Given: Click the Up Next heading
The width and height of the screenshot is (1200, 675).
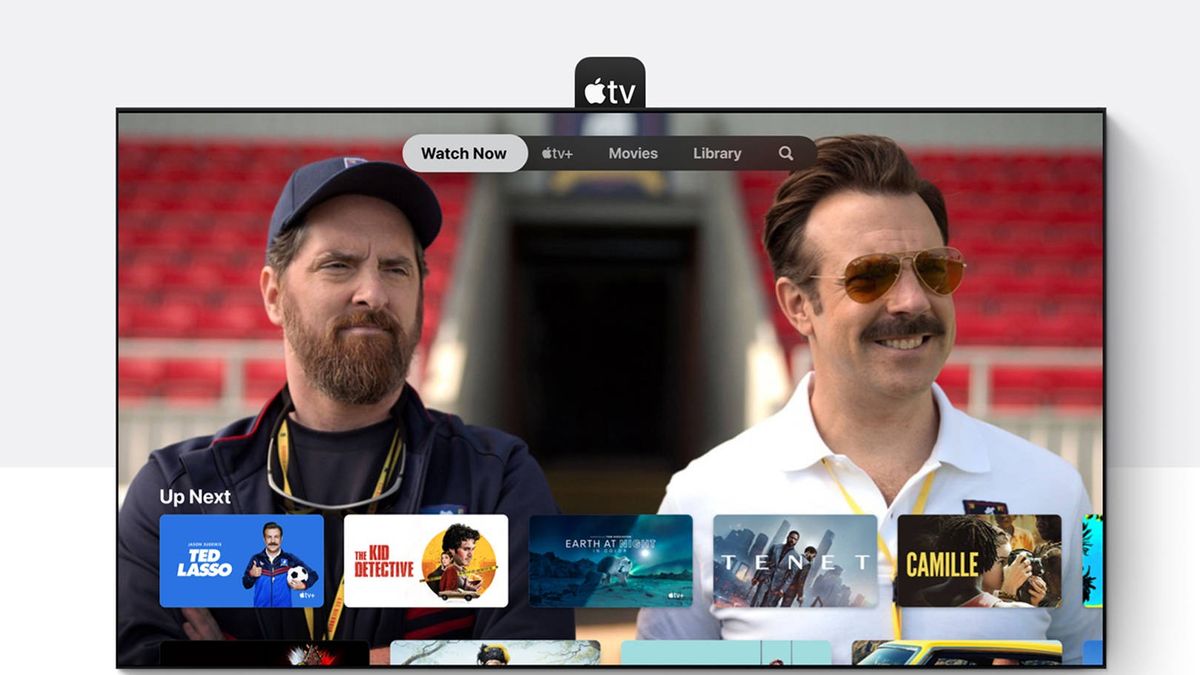Looking at the screenshot, I should (195, 497).
